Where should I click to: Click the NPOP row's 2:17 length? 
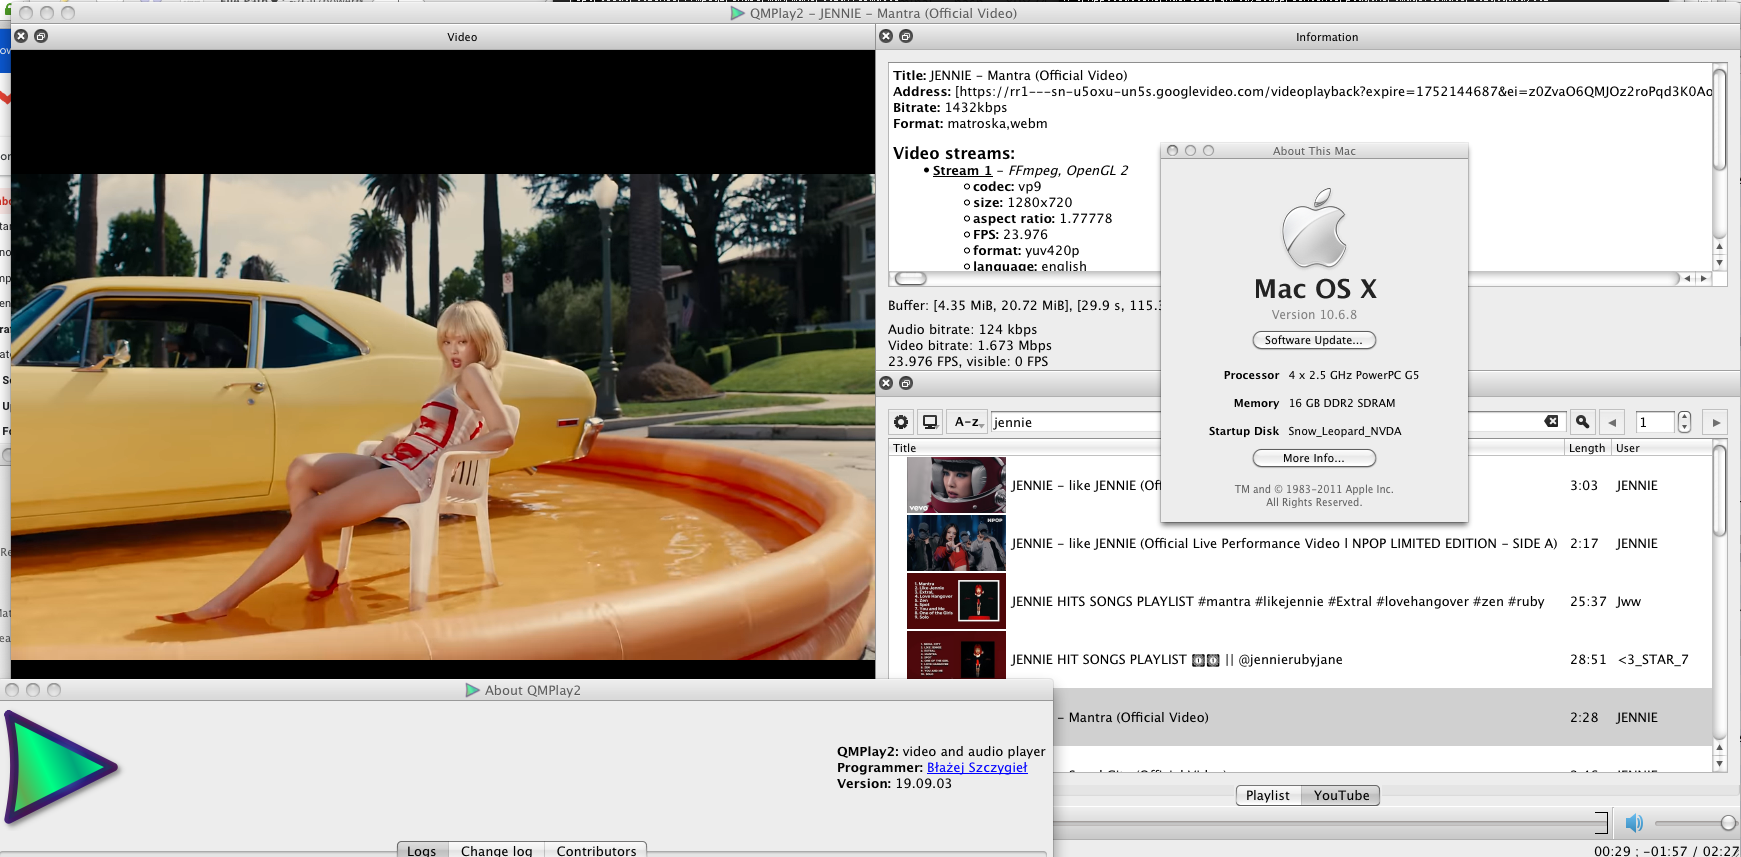point(1583,543)
